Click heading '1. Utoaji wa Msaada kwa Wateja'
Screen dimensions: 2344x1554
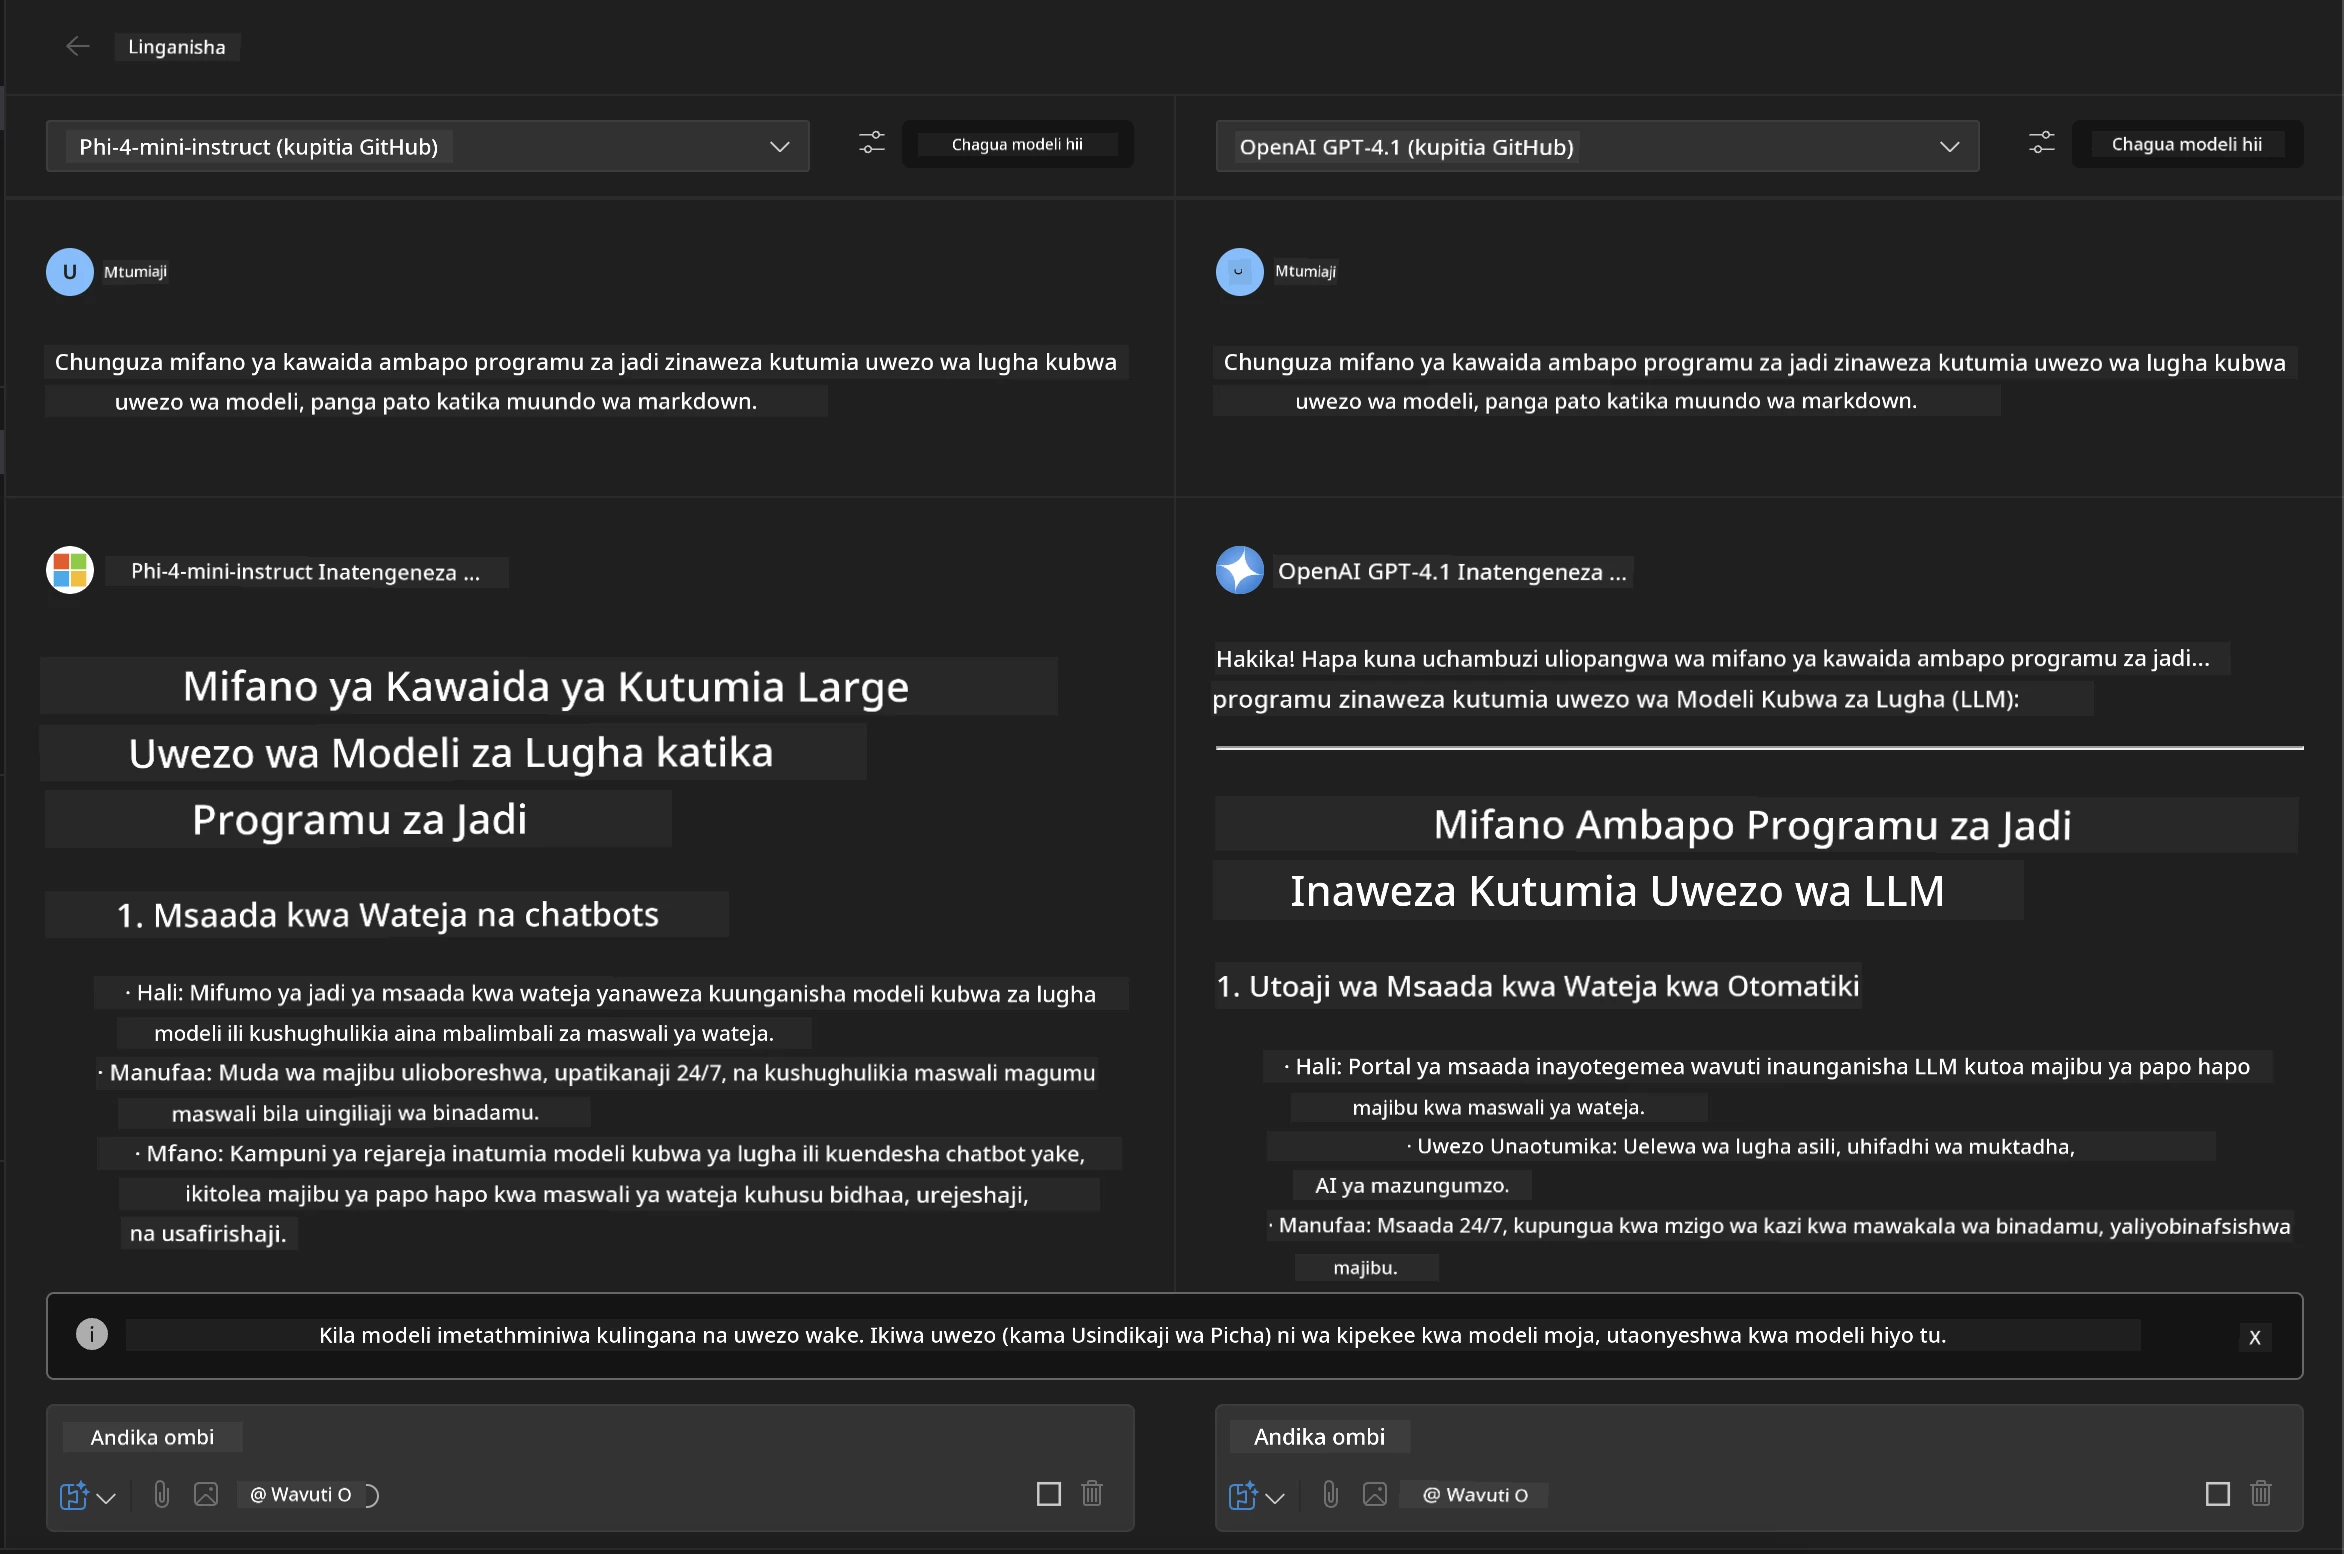1538,986
